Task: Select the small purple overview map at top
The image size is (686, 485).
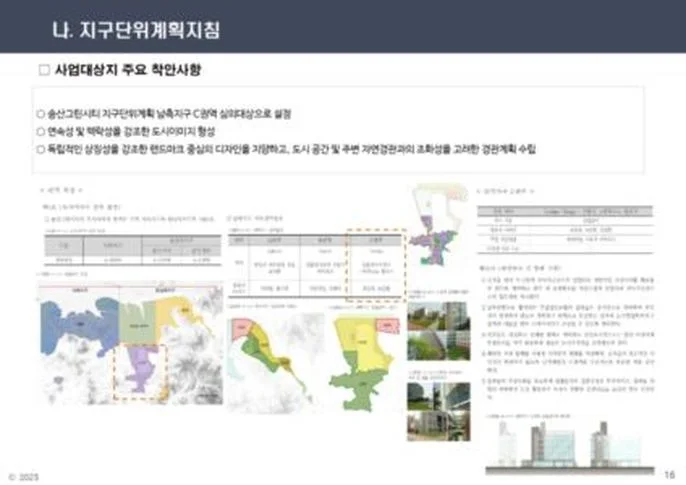Action: pos(439,225)
